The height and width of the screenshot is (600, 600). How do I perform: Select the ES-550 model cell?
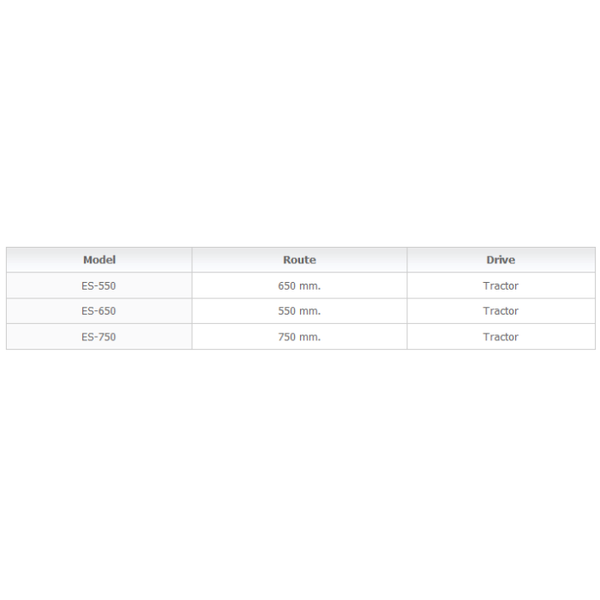pyautogui.click(x=99, y=285)
